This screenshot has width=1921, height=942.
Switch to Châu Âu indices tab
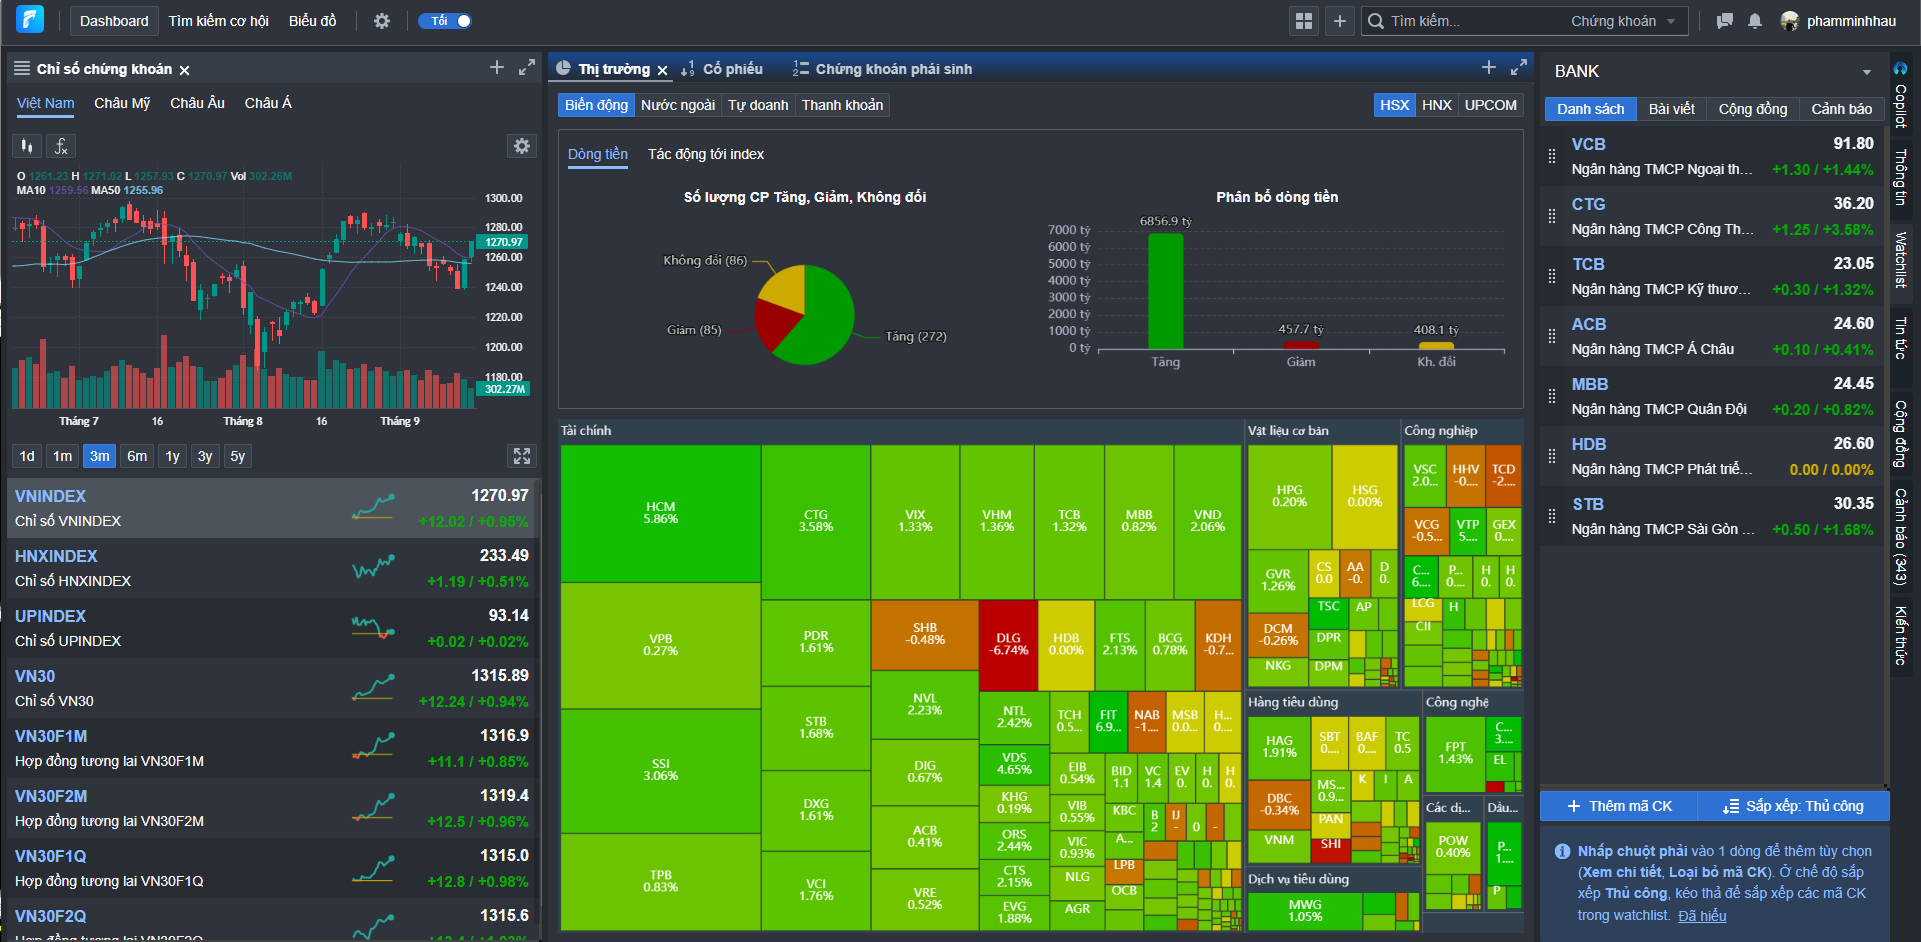coord(197,103)
